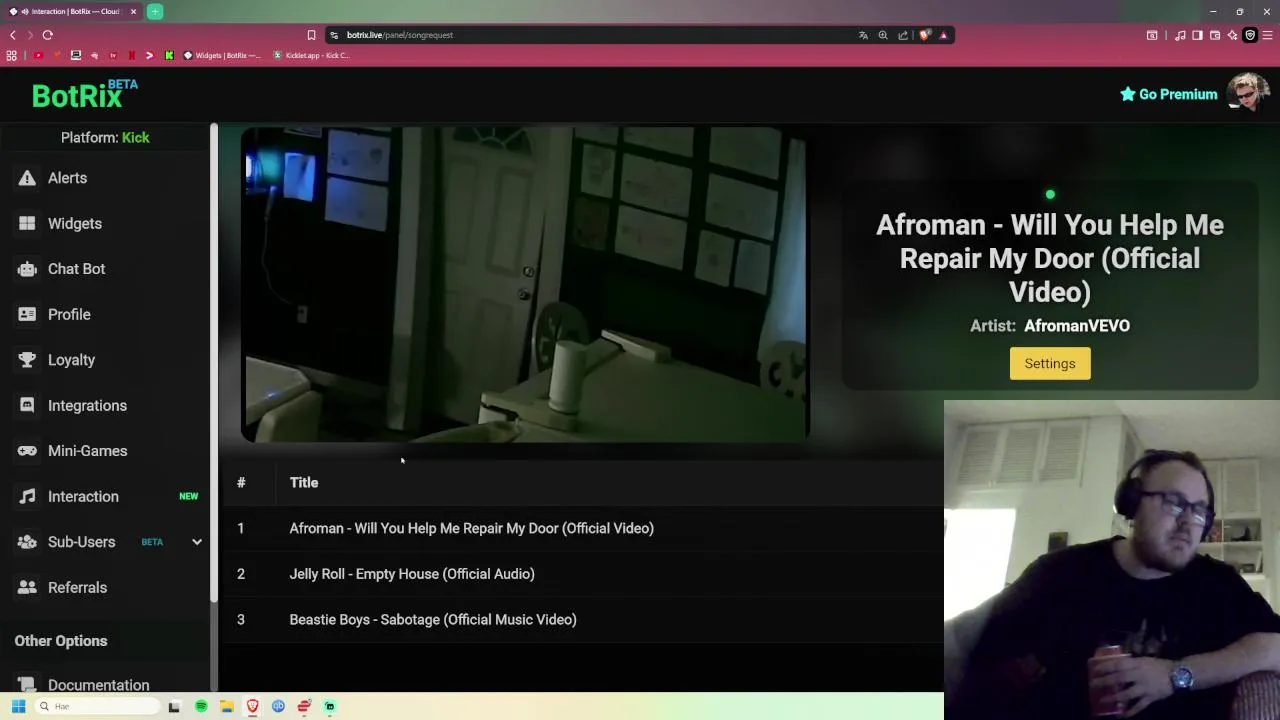This screenshot has width=1280, height=720.
Task: Click the yellow Settings button
Action: click(x=1050, y=364)
